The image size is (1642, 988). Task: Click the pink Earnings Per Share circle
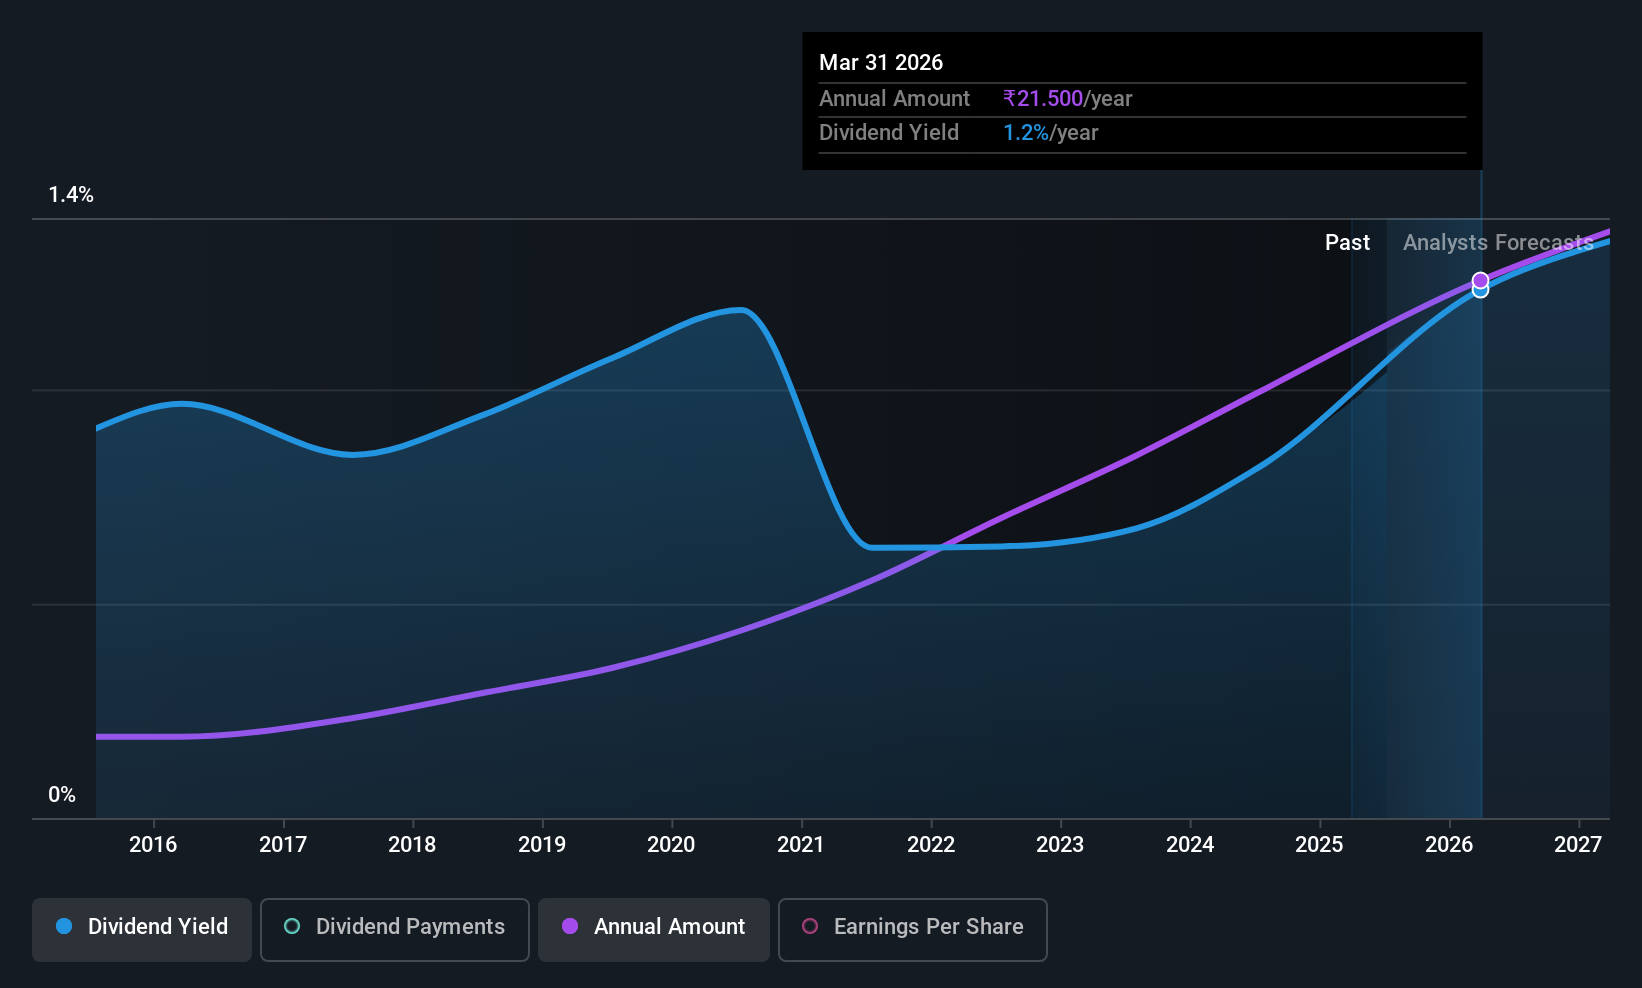point(810,926)
